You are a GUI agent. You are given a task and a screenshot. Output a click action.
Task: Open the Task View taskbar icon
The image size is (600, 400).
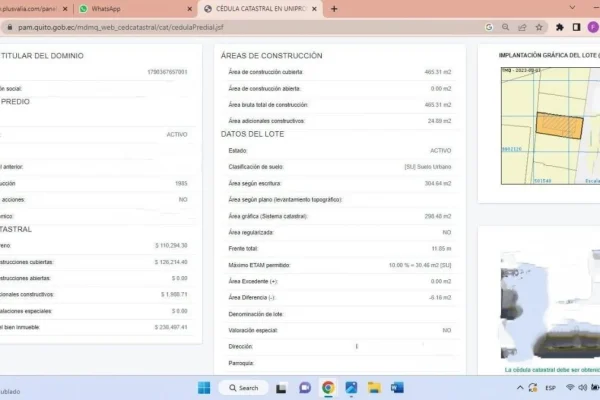pos(283,387)
